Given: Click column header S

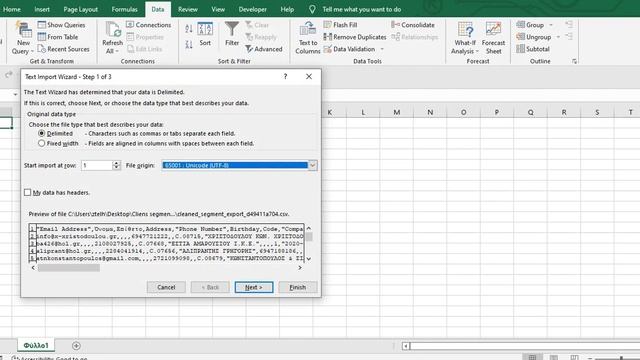Looking at the screenshot, I should tap(597, 112).
